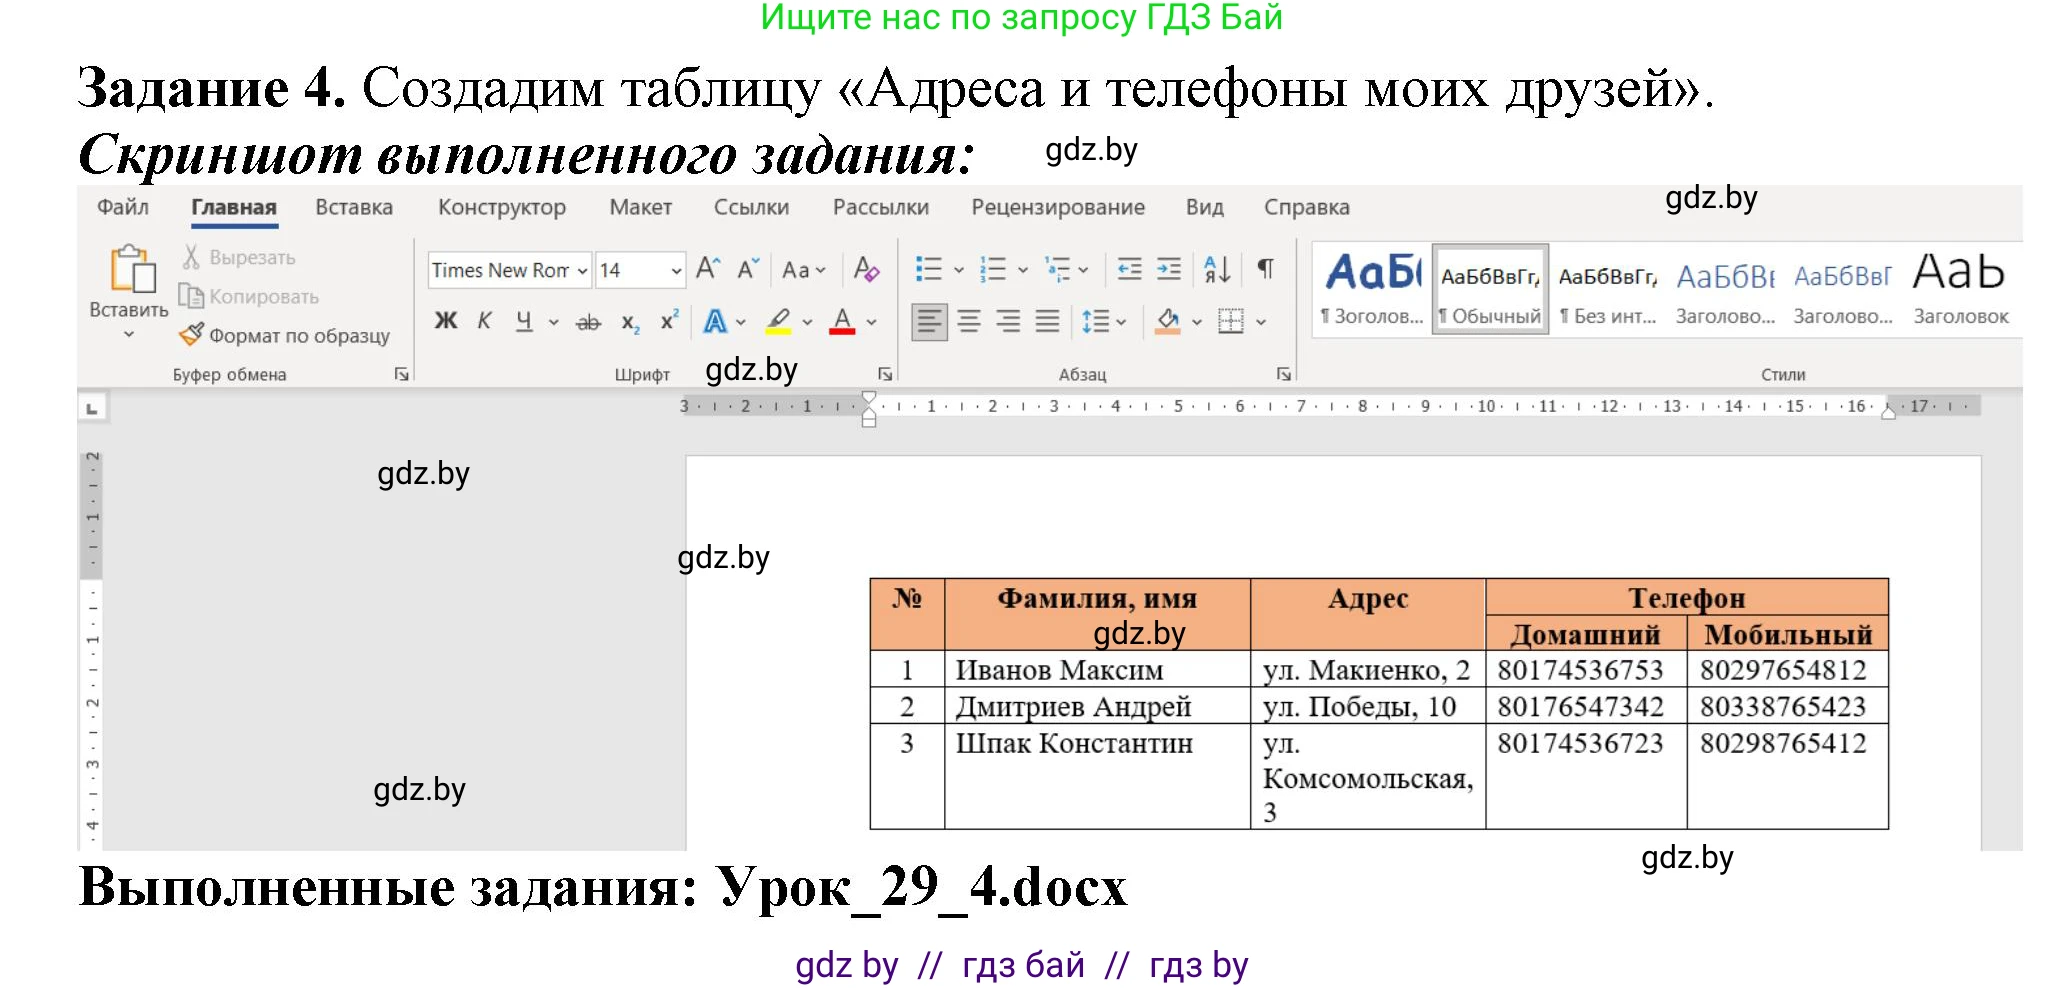
Task: Toggle strikethrough formatting
Action: point(588,321)
